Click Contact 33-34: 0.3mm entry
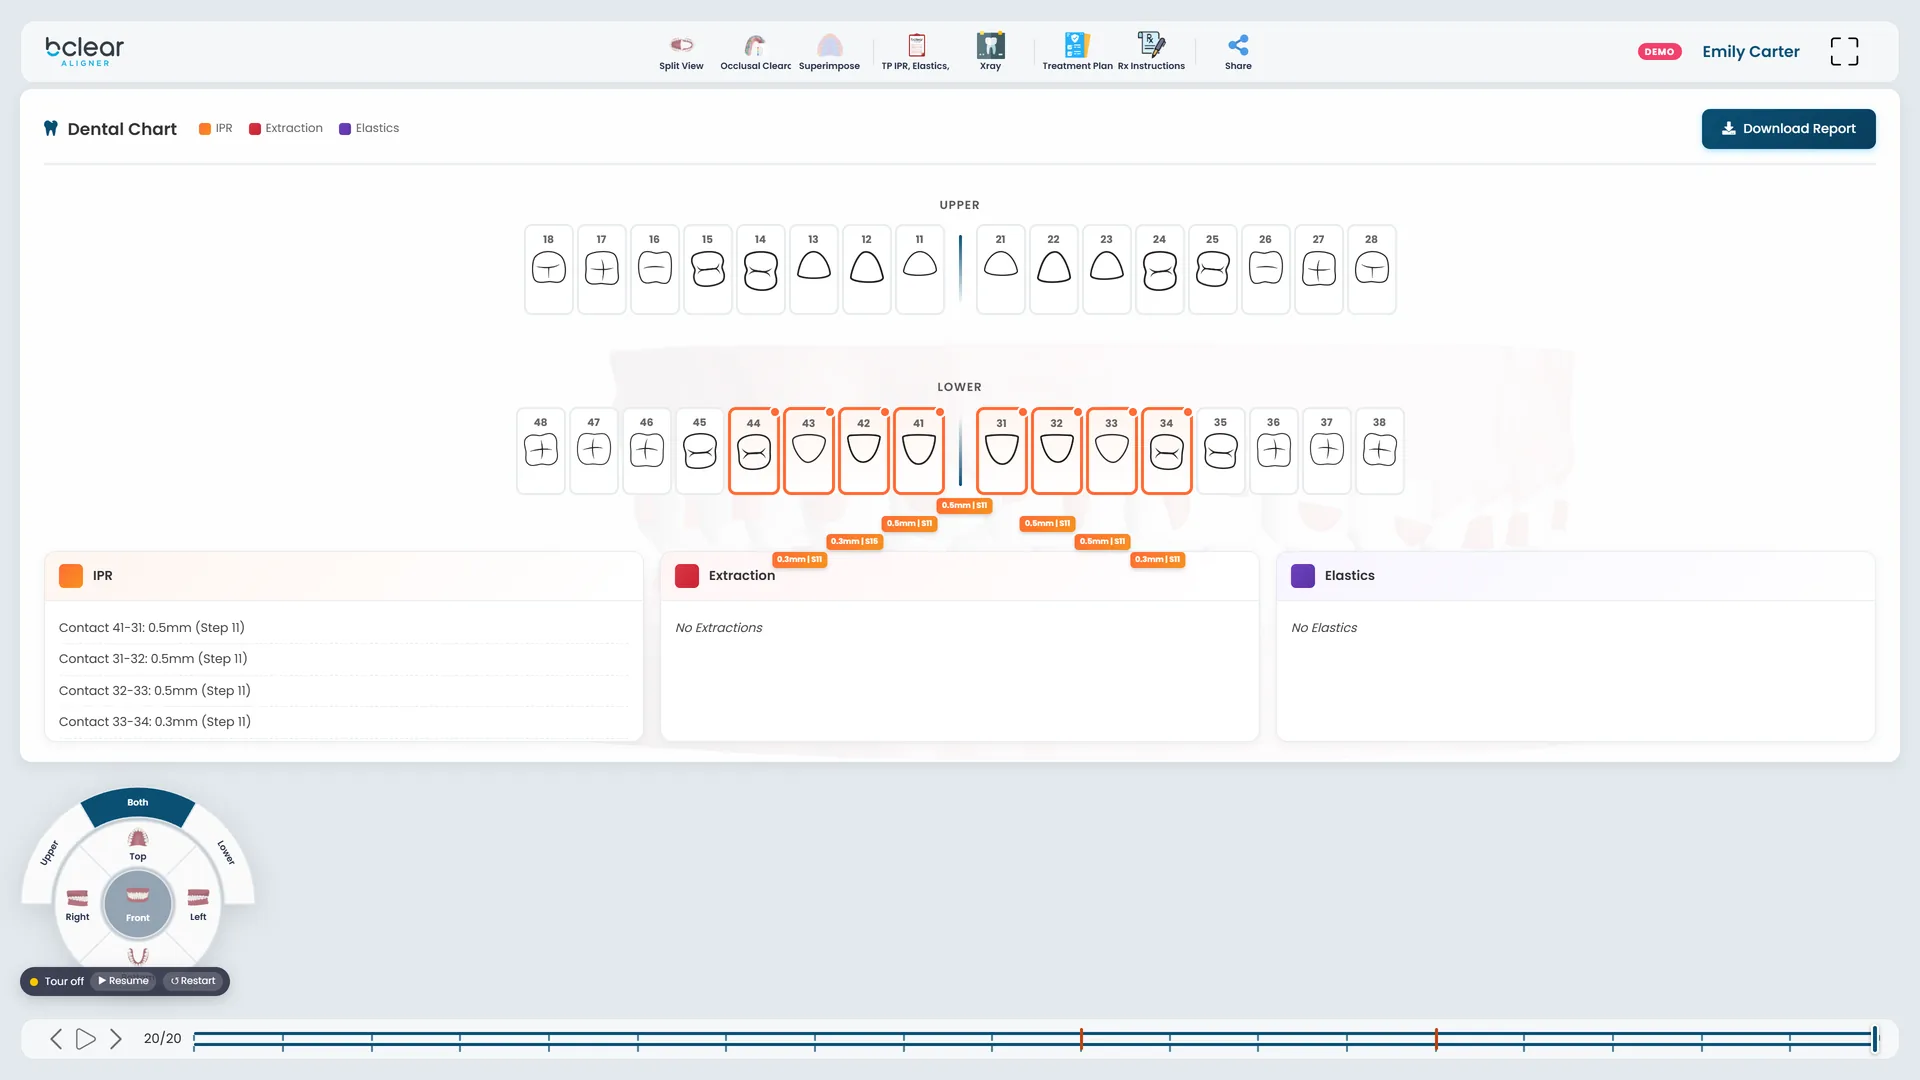 pos(344,722)
